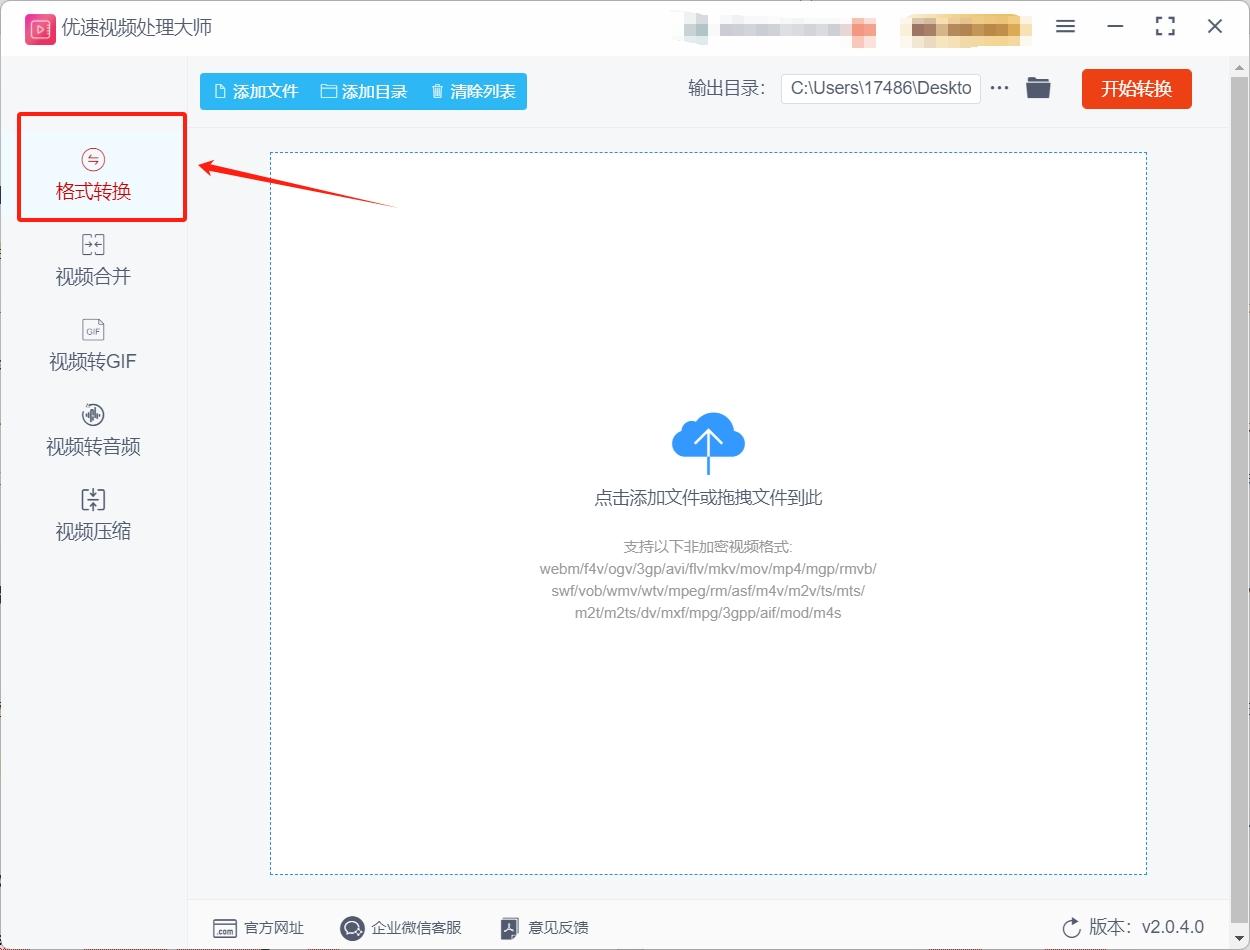The image size is (1250, 950).
Task: Click the output directory path field
Action: [880, 88]
